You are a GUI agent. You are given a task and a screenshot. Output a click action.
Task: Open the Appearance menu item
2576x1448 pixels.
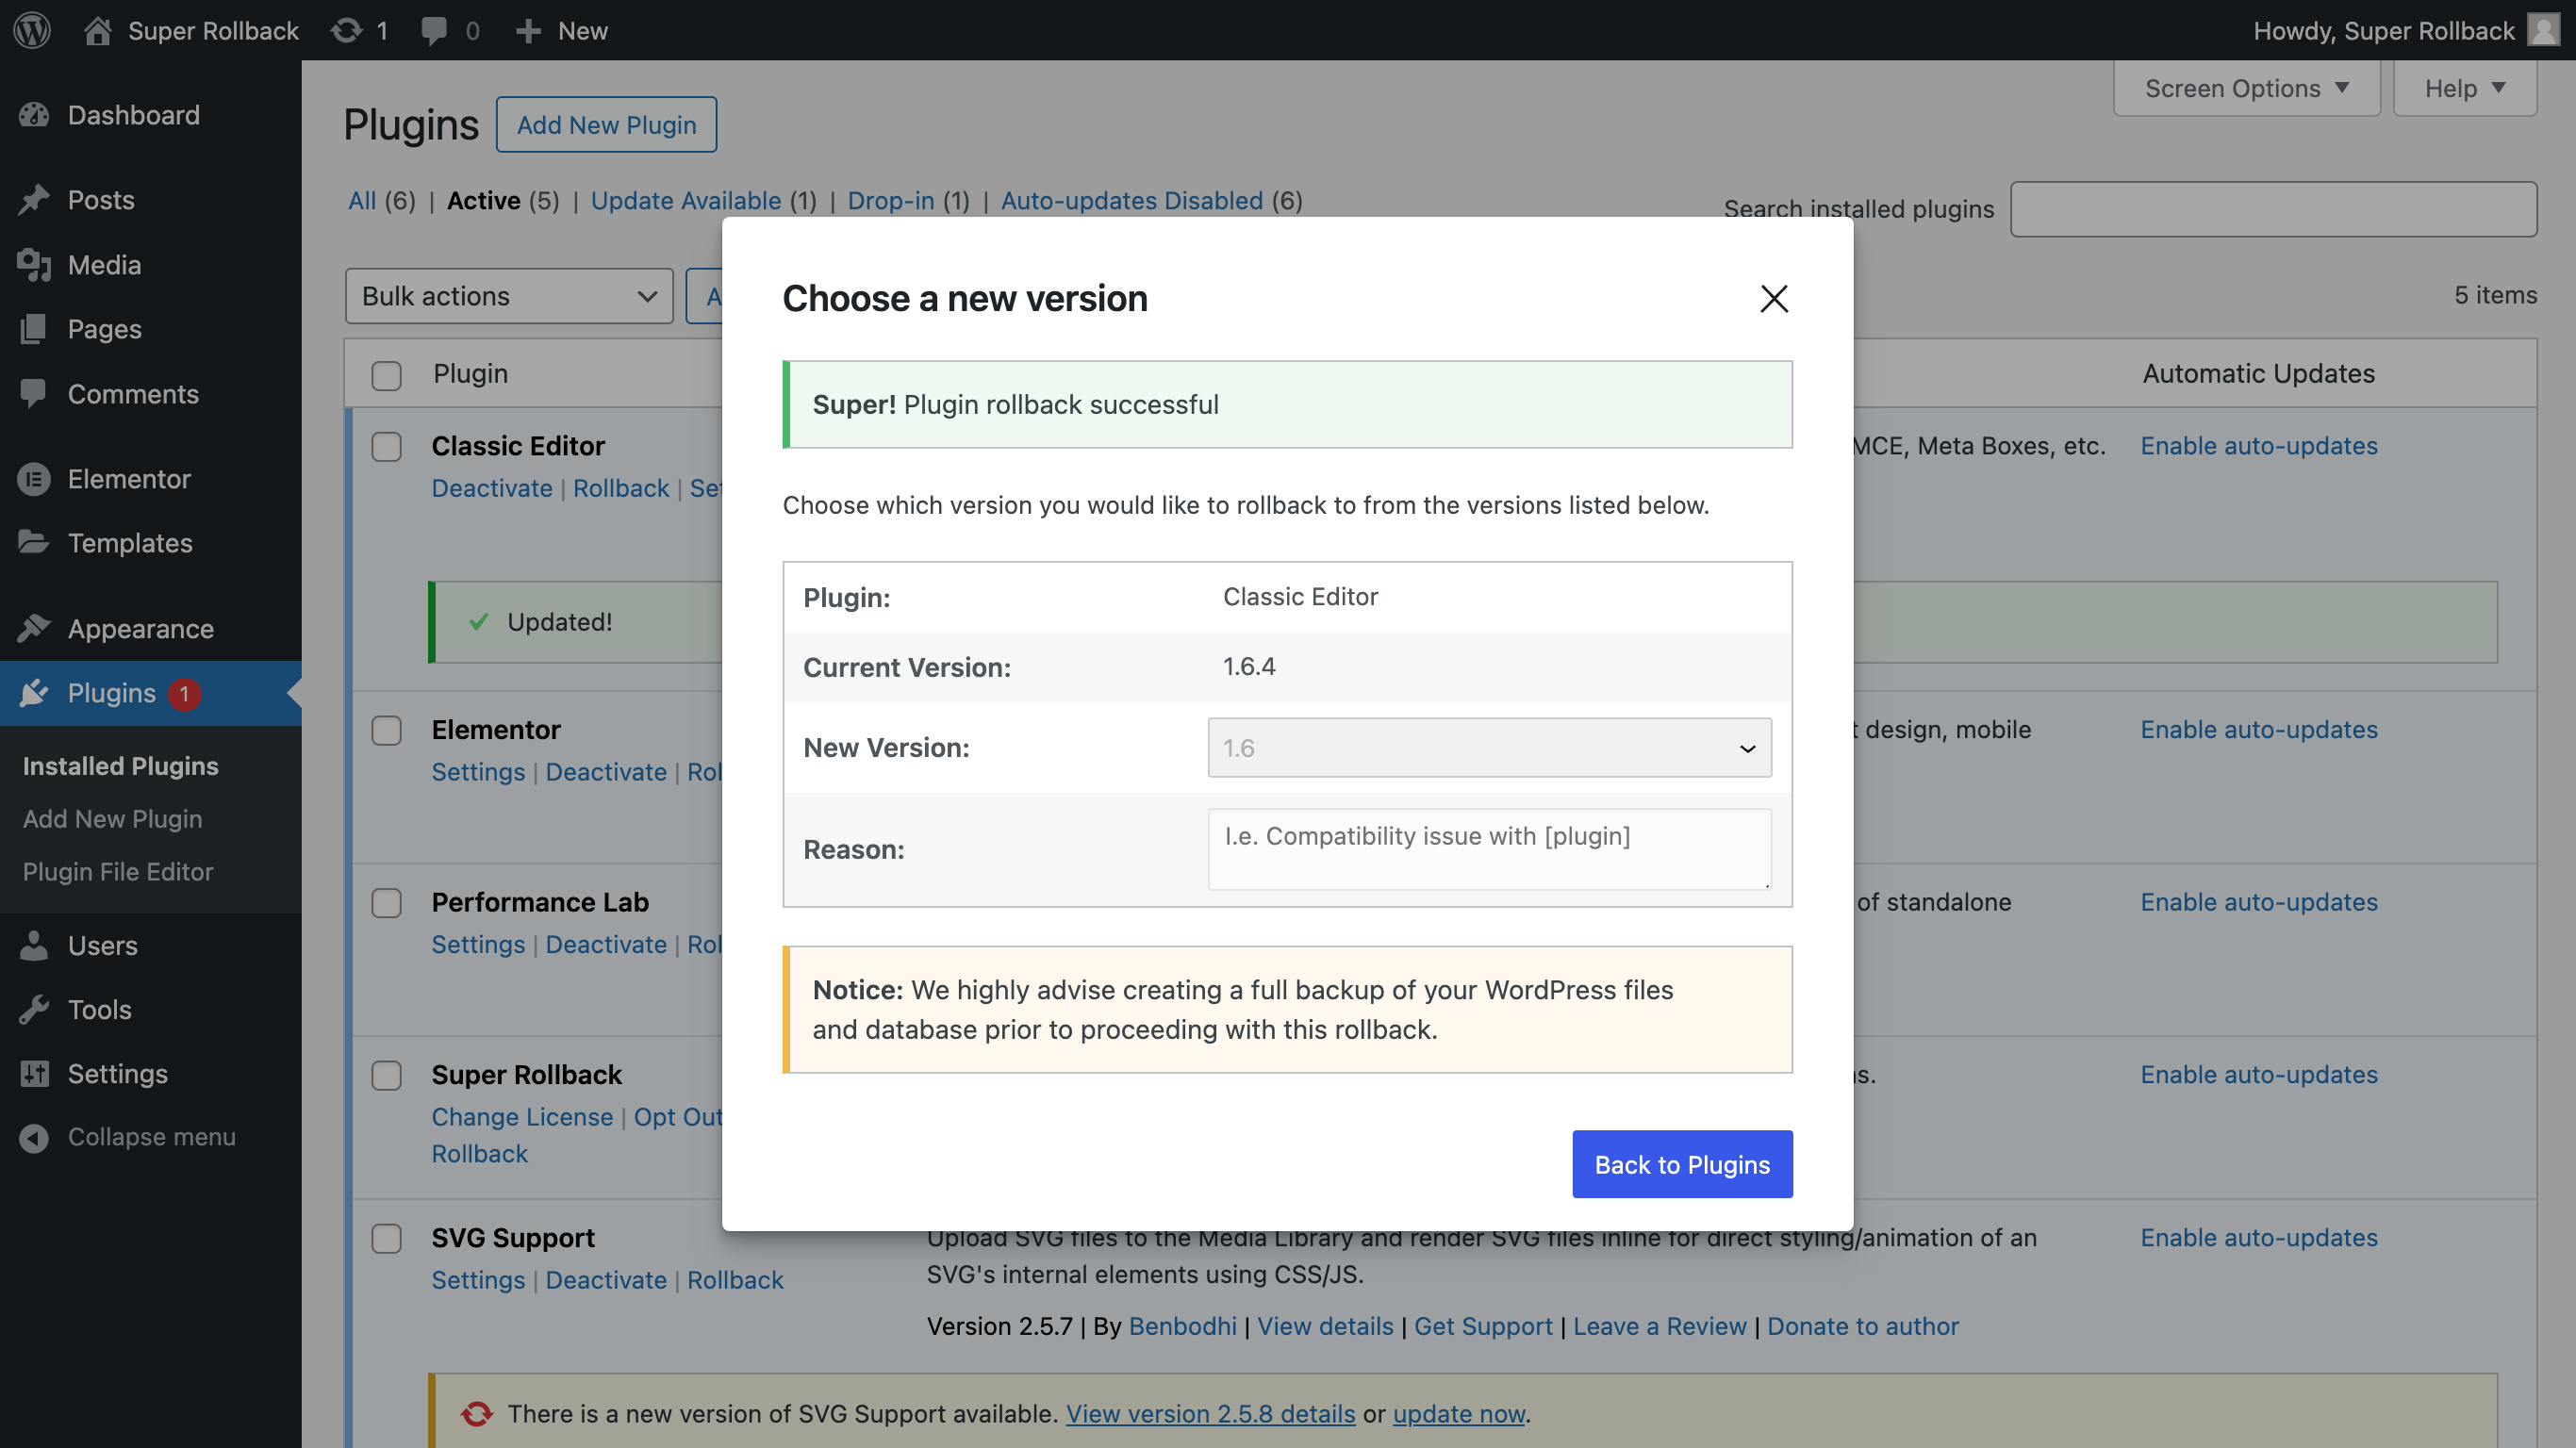coord(141,629)
